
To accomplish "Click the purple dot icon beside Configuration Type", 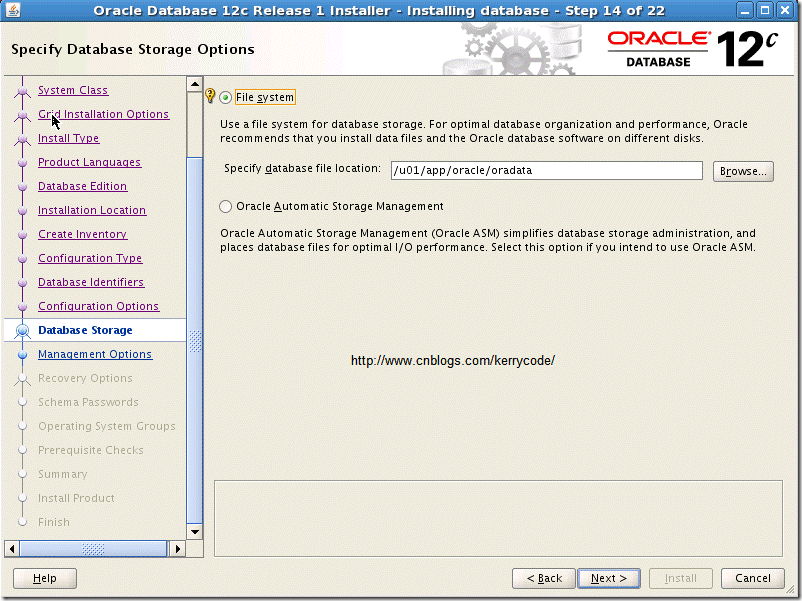I will [22, 259].
